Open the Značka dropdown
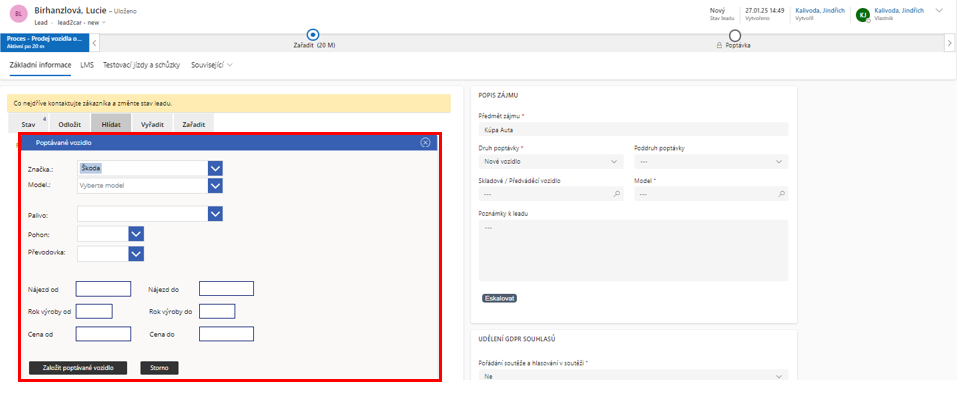957x400 pixels. [215, 168]
